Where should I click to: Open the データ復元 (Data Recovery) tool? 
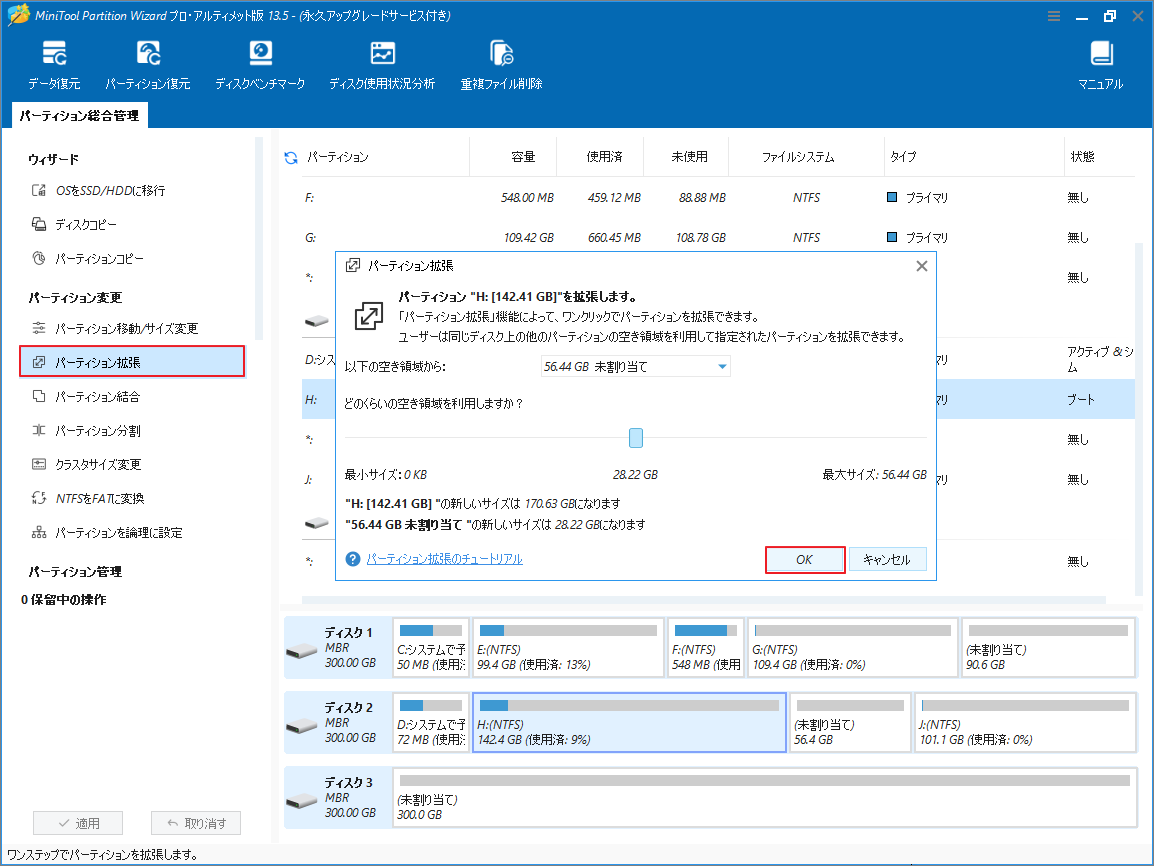point(55,62)
